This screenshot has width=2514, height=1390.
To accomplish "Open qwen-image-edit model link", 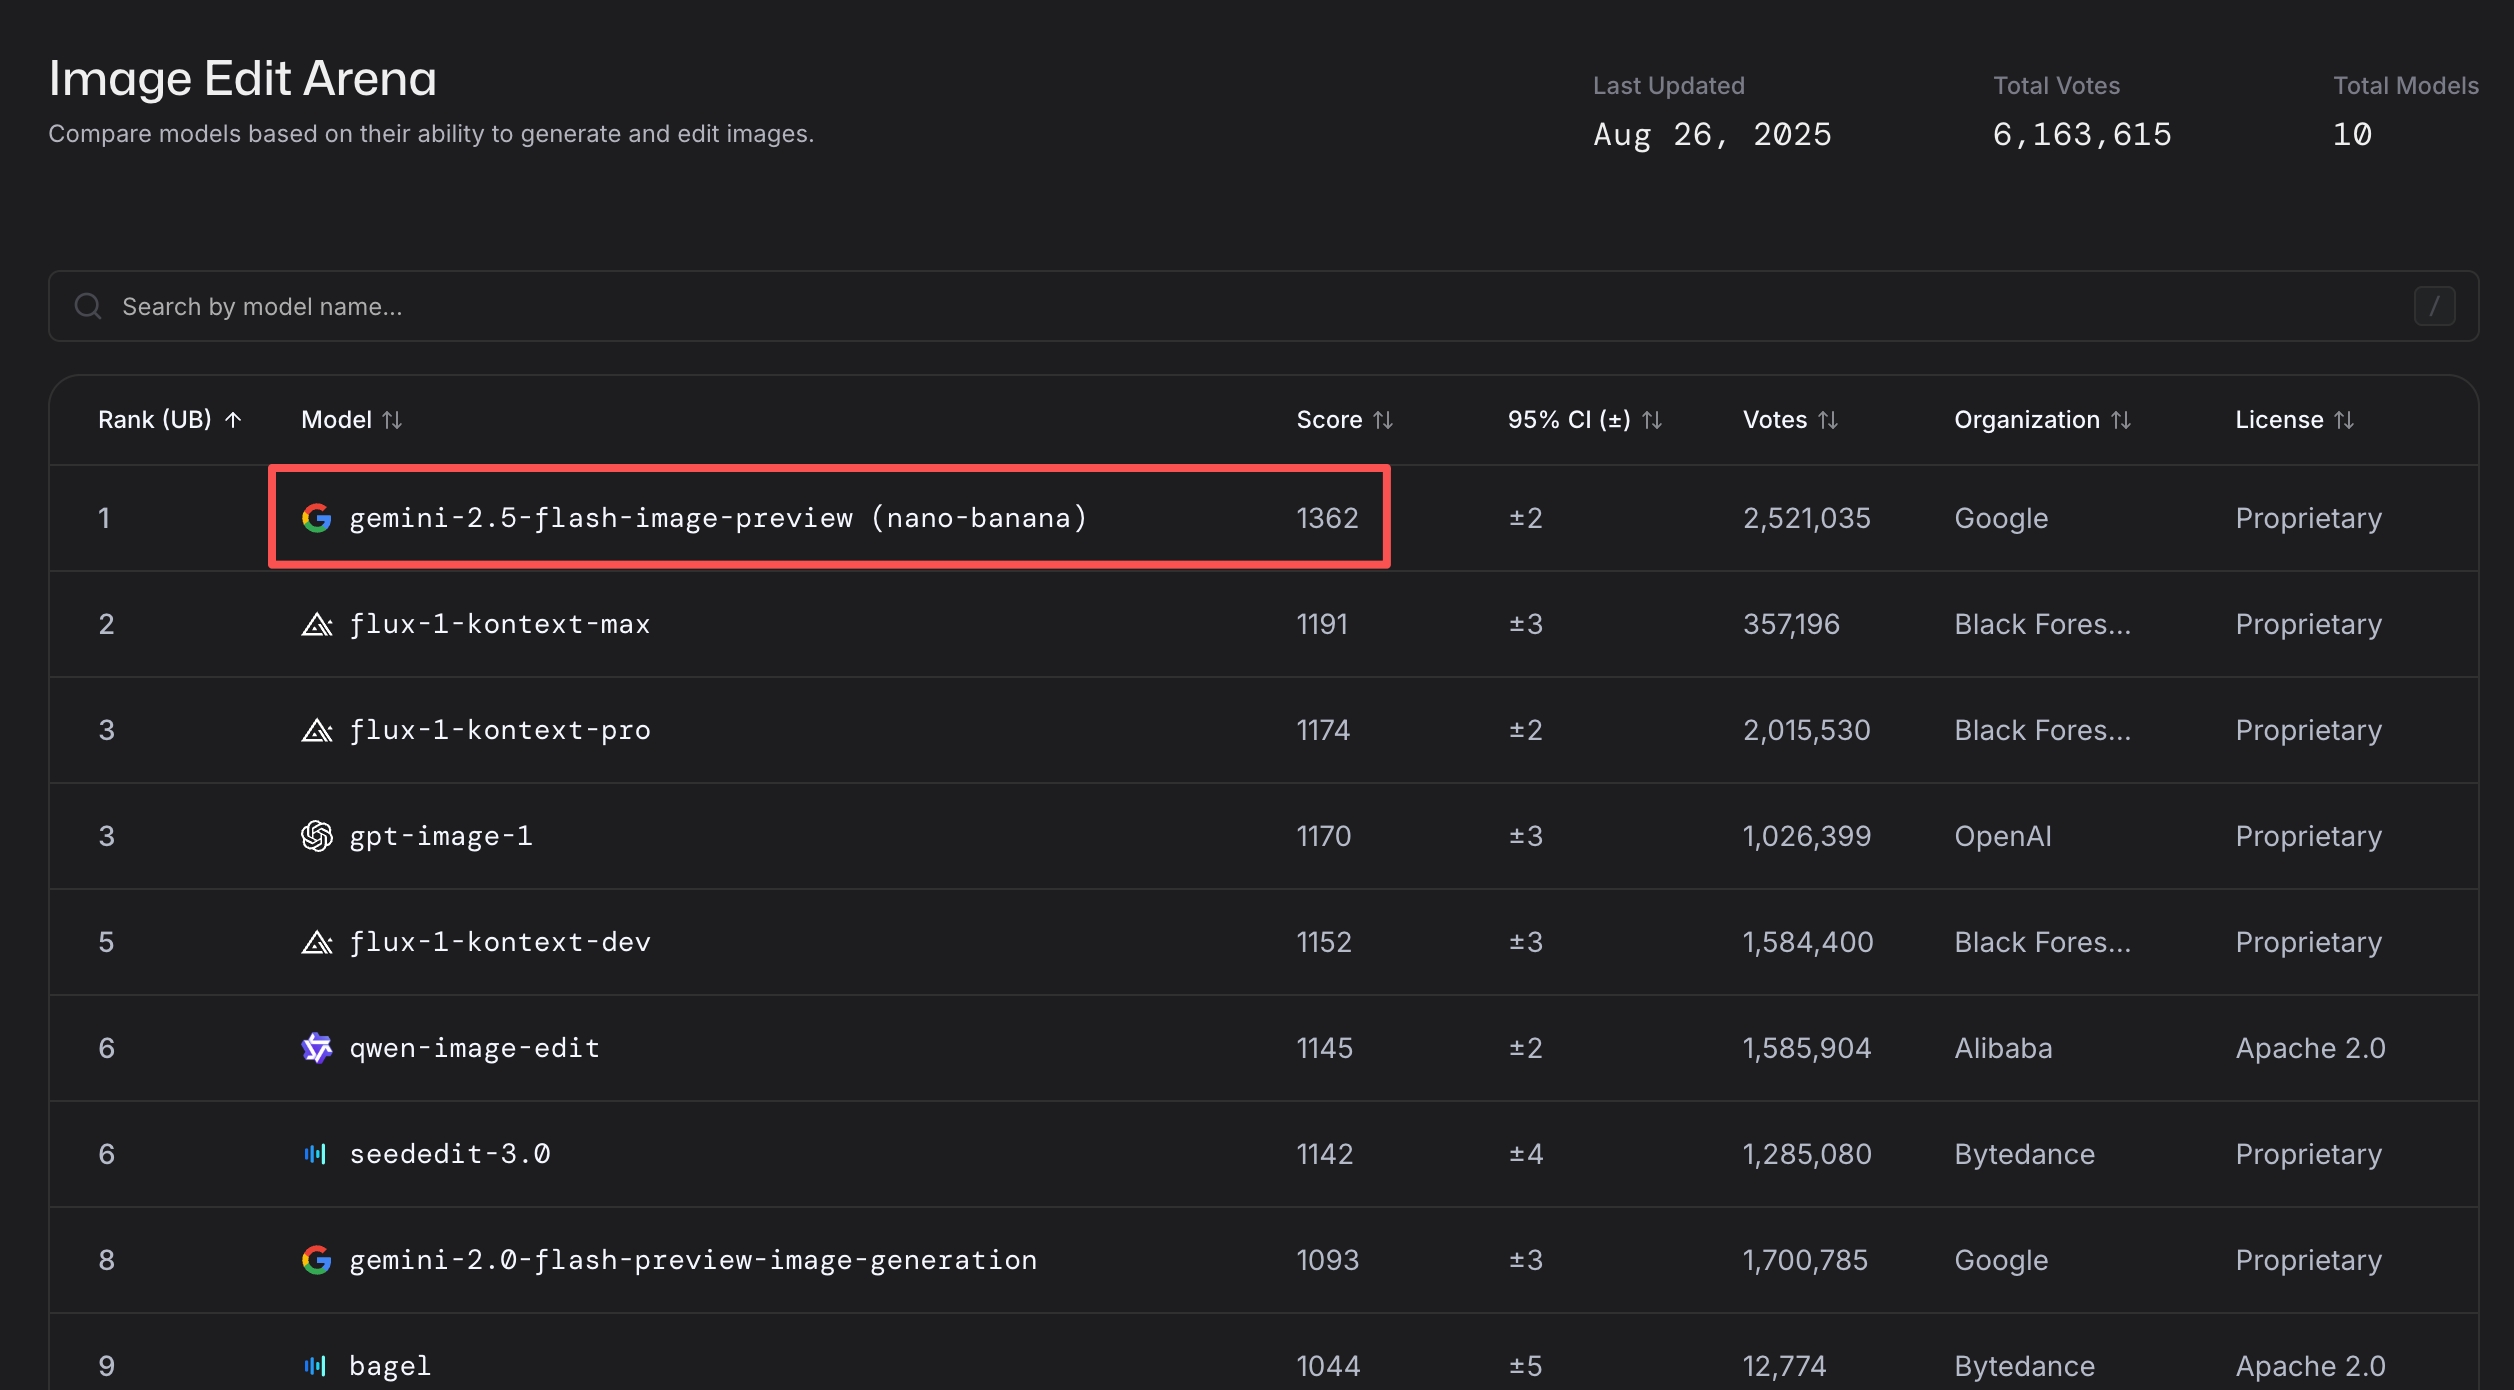I will (474, 1048).
